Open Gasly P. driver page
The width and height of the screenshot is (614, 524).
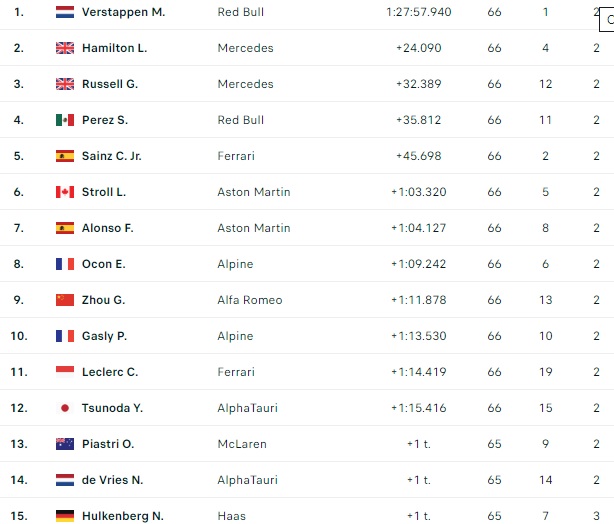[104, 336]
